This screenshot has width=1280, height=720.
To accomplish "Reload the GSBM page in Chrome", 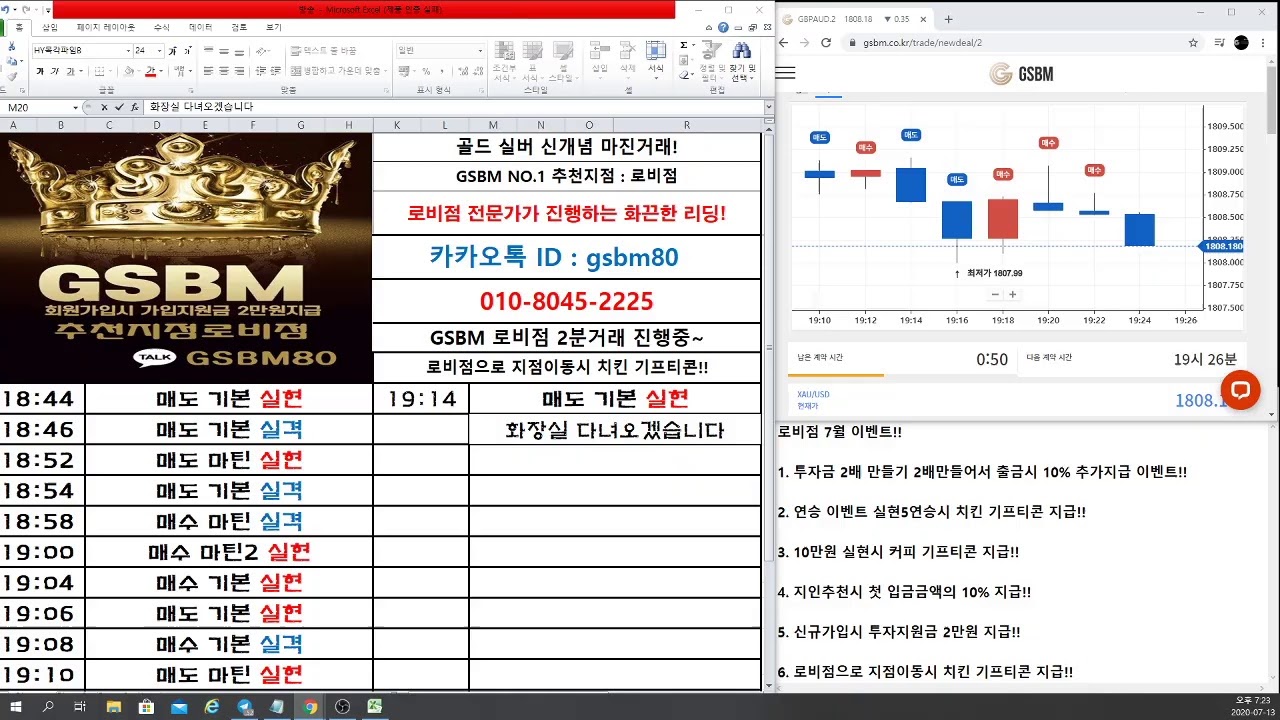I will (826, 43).
